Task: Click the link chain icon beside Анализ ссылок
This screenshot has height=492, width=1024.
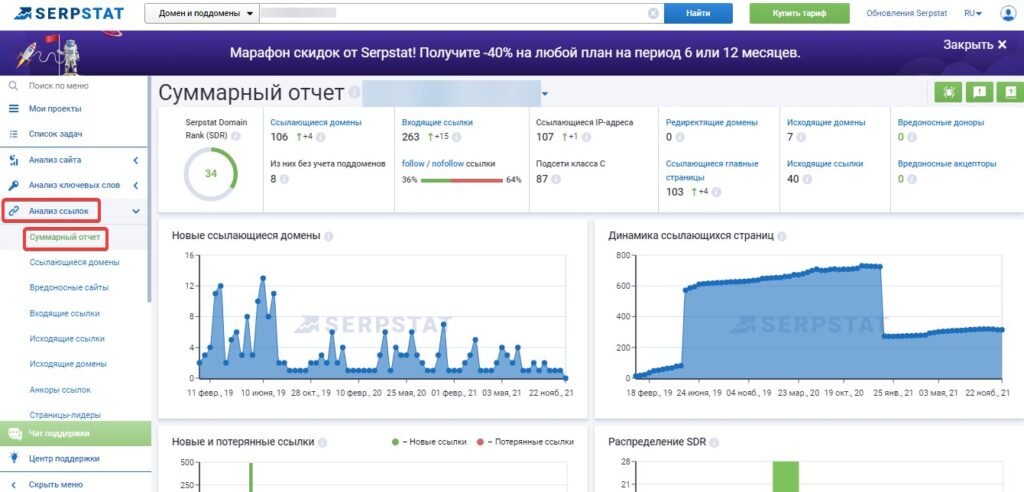Action: (x=14, y=211)
